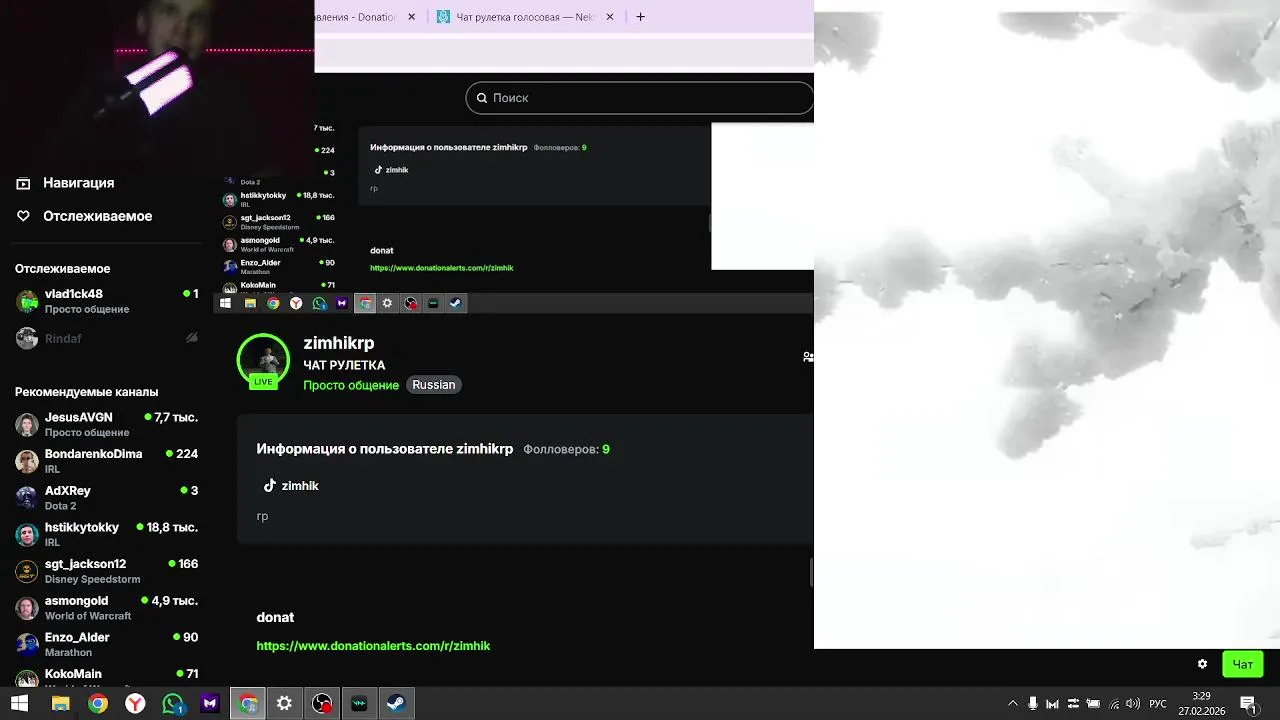Image resolution: width=1280 pixels, height=720 pixels.
Task: Open the donationalerts.com/r/zimhik link
Action: point(373,646)
